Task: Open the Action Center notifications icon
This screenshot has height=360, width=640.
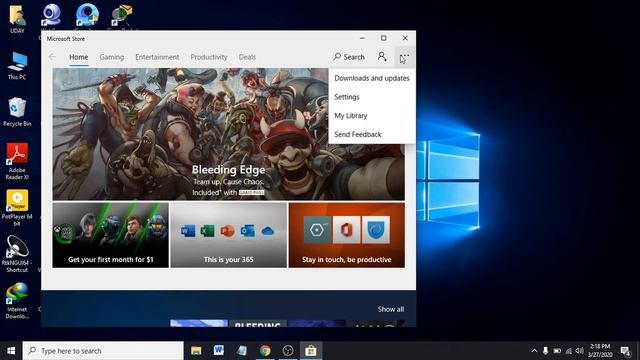Action: coord(625,351)
